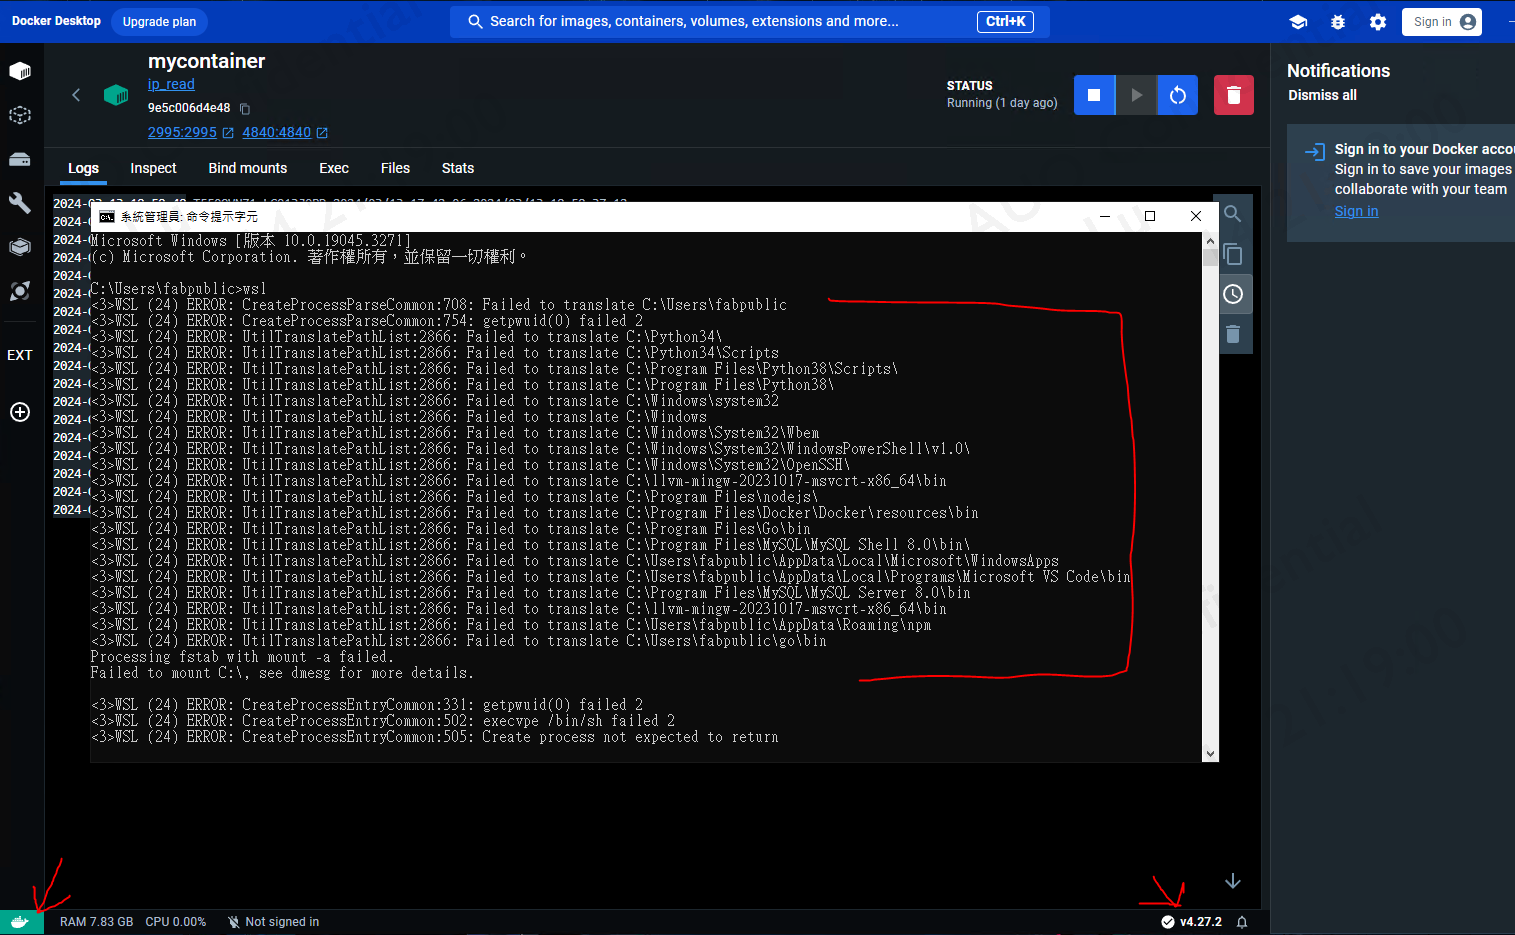Search within container logs using magnifier icon
This screenshot has width=1515, height=935.
1233,213
